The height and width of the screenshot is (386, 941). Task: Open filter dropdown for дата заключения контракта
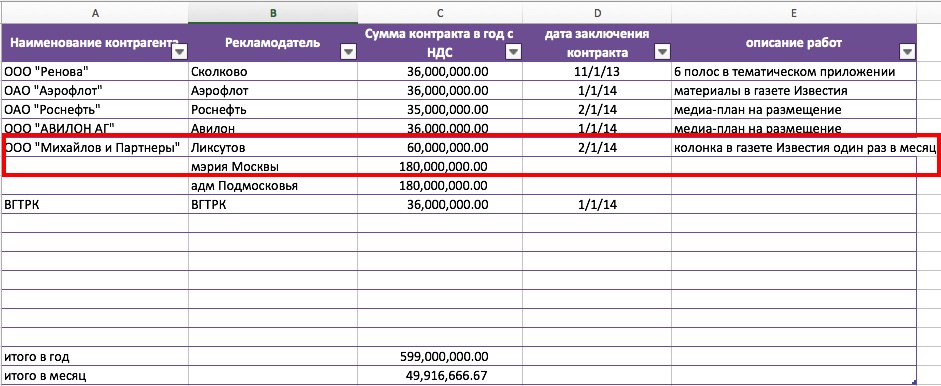tap(662, 53)
